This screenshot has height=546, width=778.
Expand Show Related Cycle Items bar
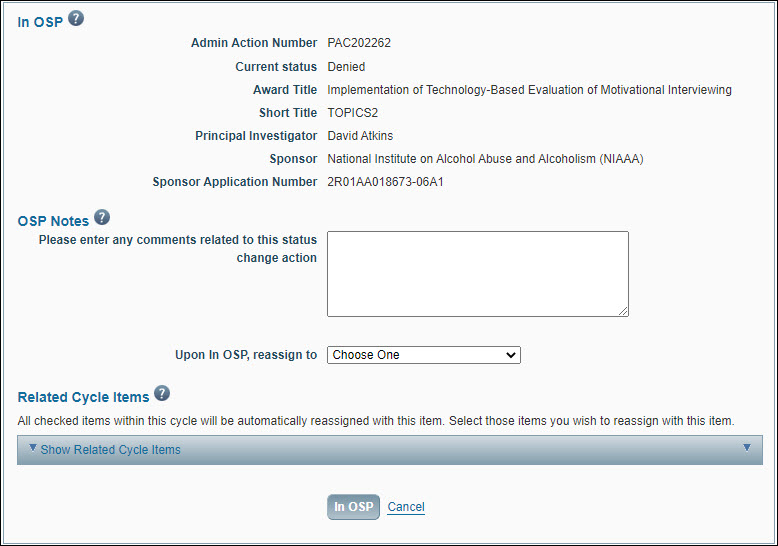click(389, 450)
